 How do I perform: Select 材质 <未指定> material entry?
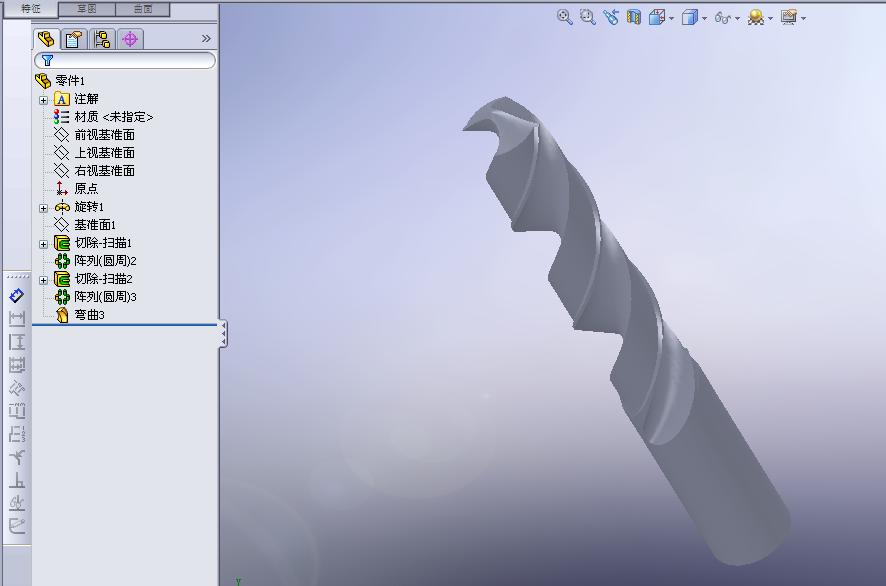click(x=103, y=117)
